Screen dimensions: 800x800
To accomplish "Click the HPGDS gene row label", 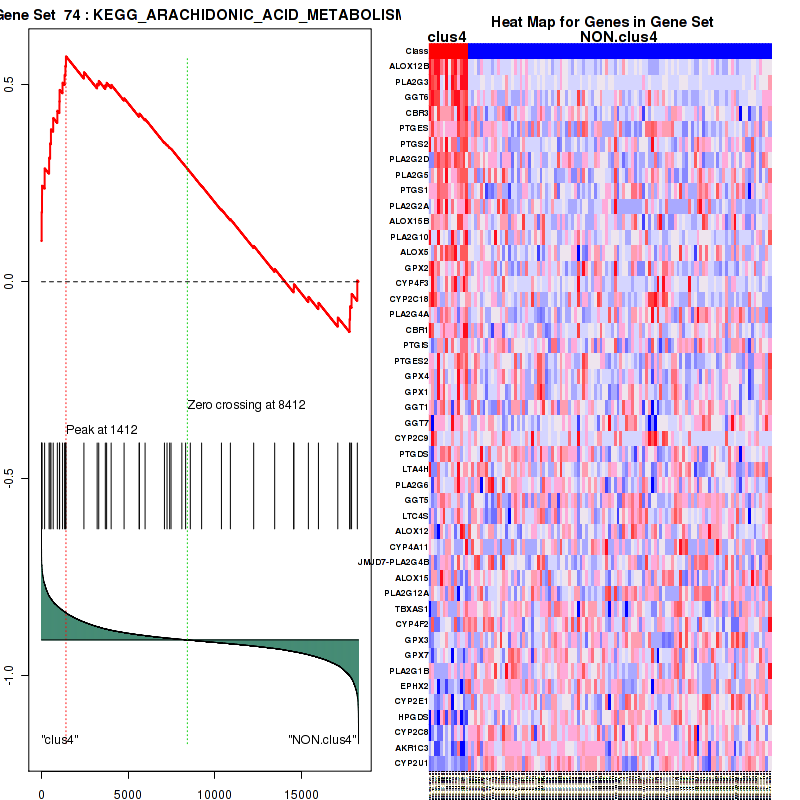I will [413, 716].
